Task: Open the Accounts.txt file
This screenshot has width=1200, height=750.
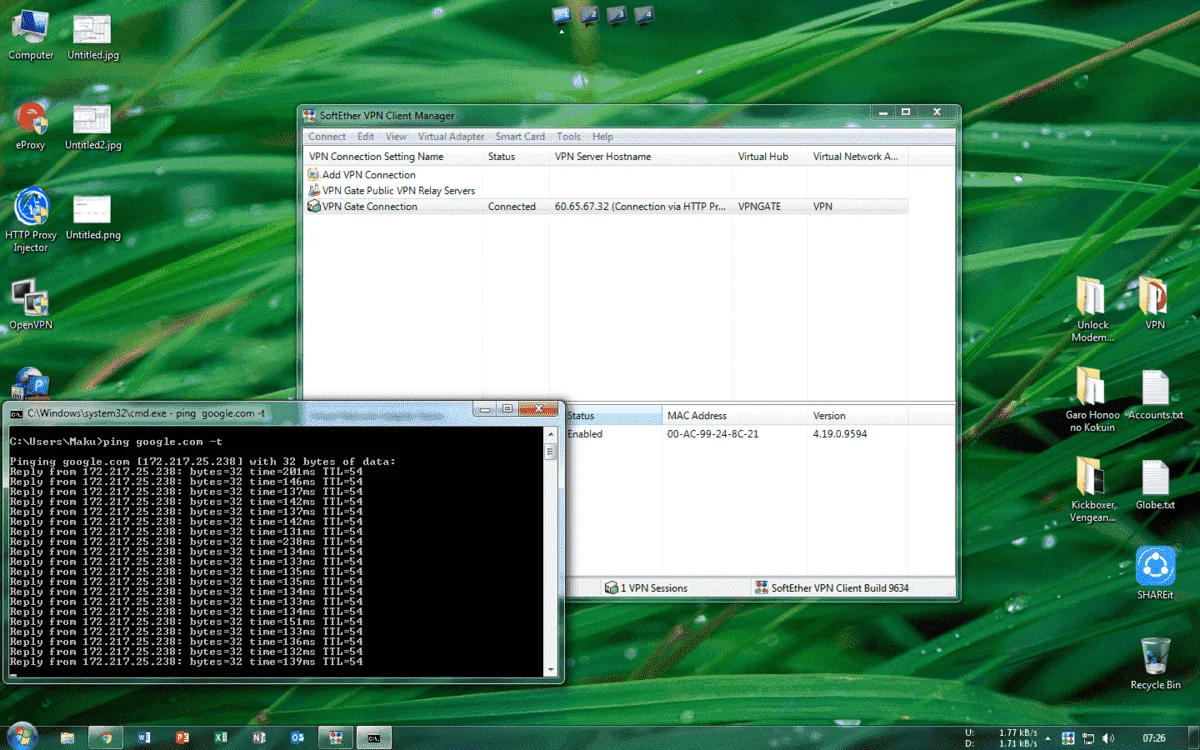Action: [x=1155, y=395]
